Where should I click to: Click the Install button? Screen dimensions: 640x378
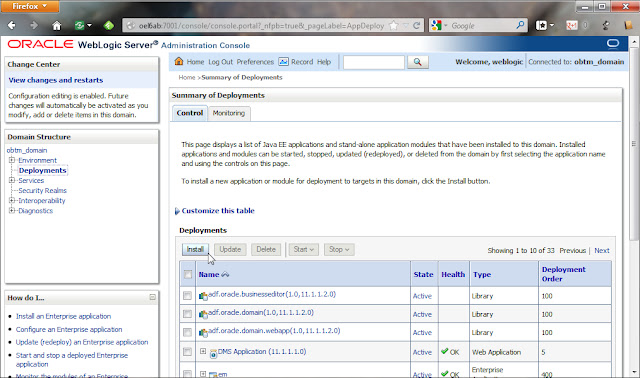[196, 249]
